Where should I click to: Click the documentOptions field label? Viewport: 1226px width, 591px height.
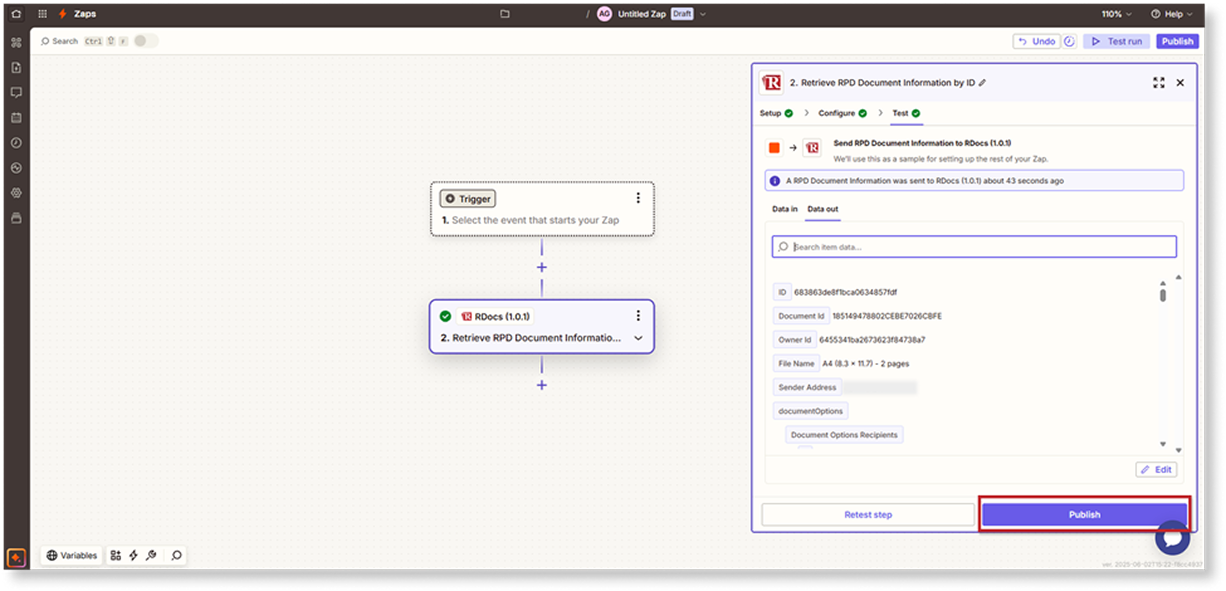(811, 411)
